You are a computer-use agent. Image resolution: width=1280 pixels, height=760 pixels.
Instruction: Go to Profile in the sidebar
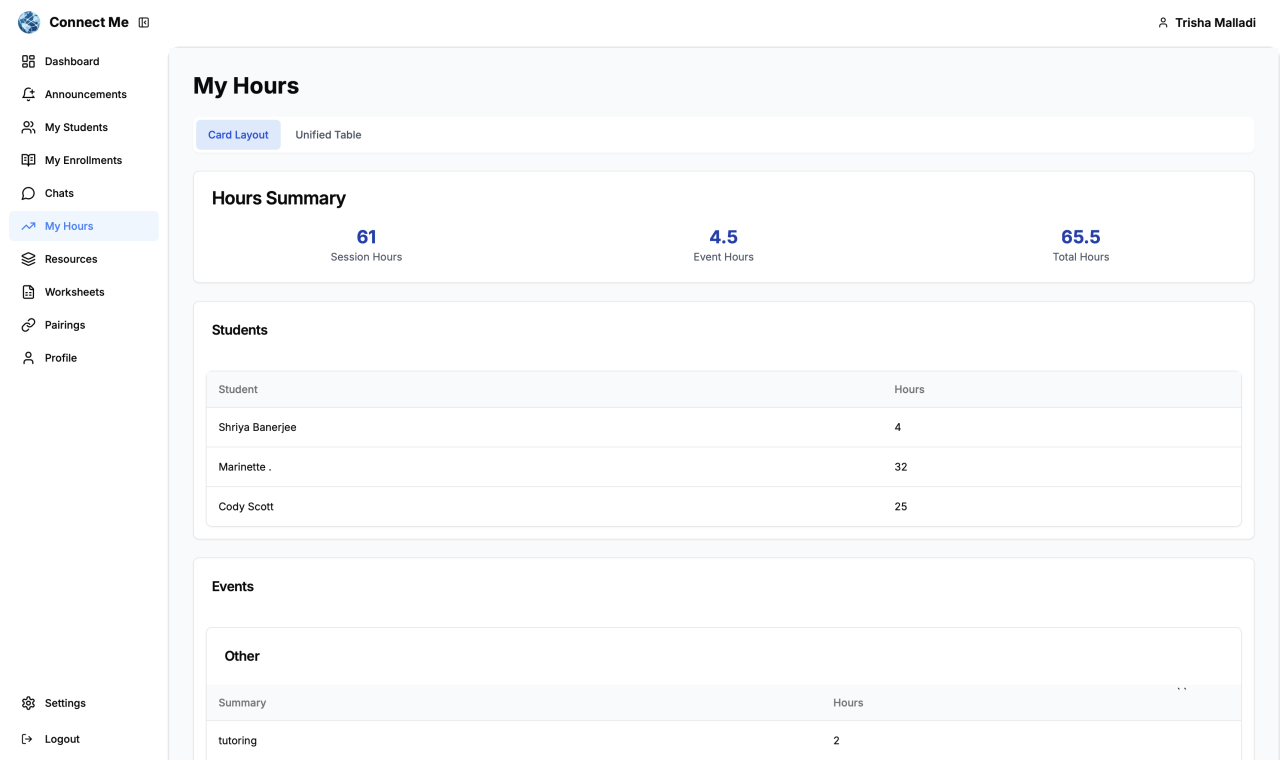pos(61,358)
